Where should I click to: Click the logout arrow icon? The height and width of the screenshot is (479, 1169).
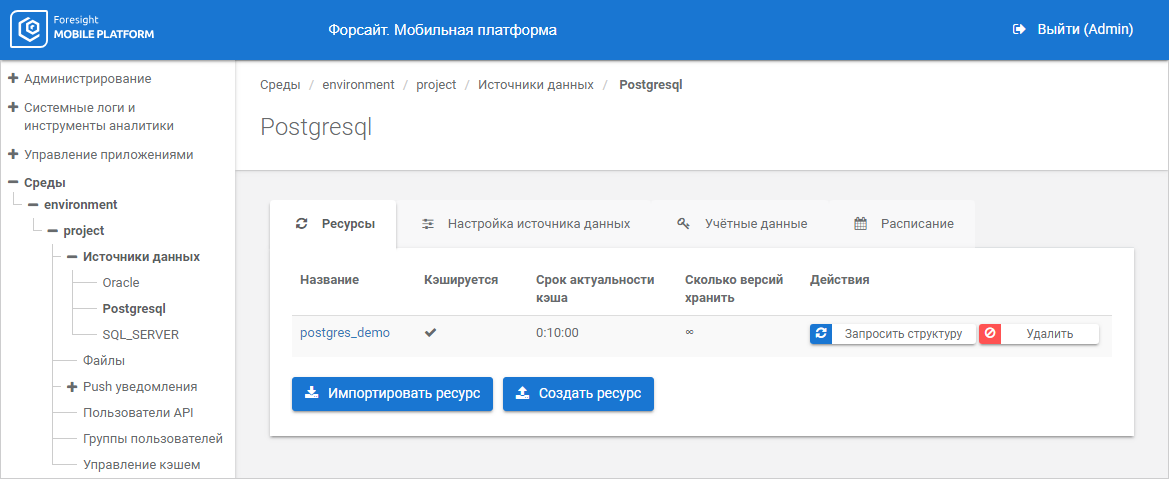[x=1019, y=30]
